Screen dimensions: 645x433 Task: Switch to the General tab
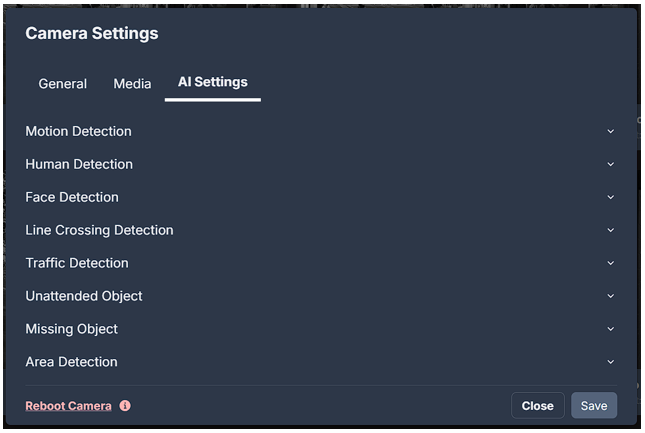coord(63,84)
